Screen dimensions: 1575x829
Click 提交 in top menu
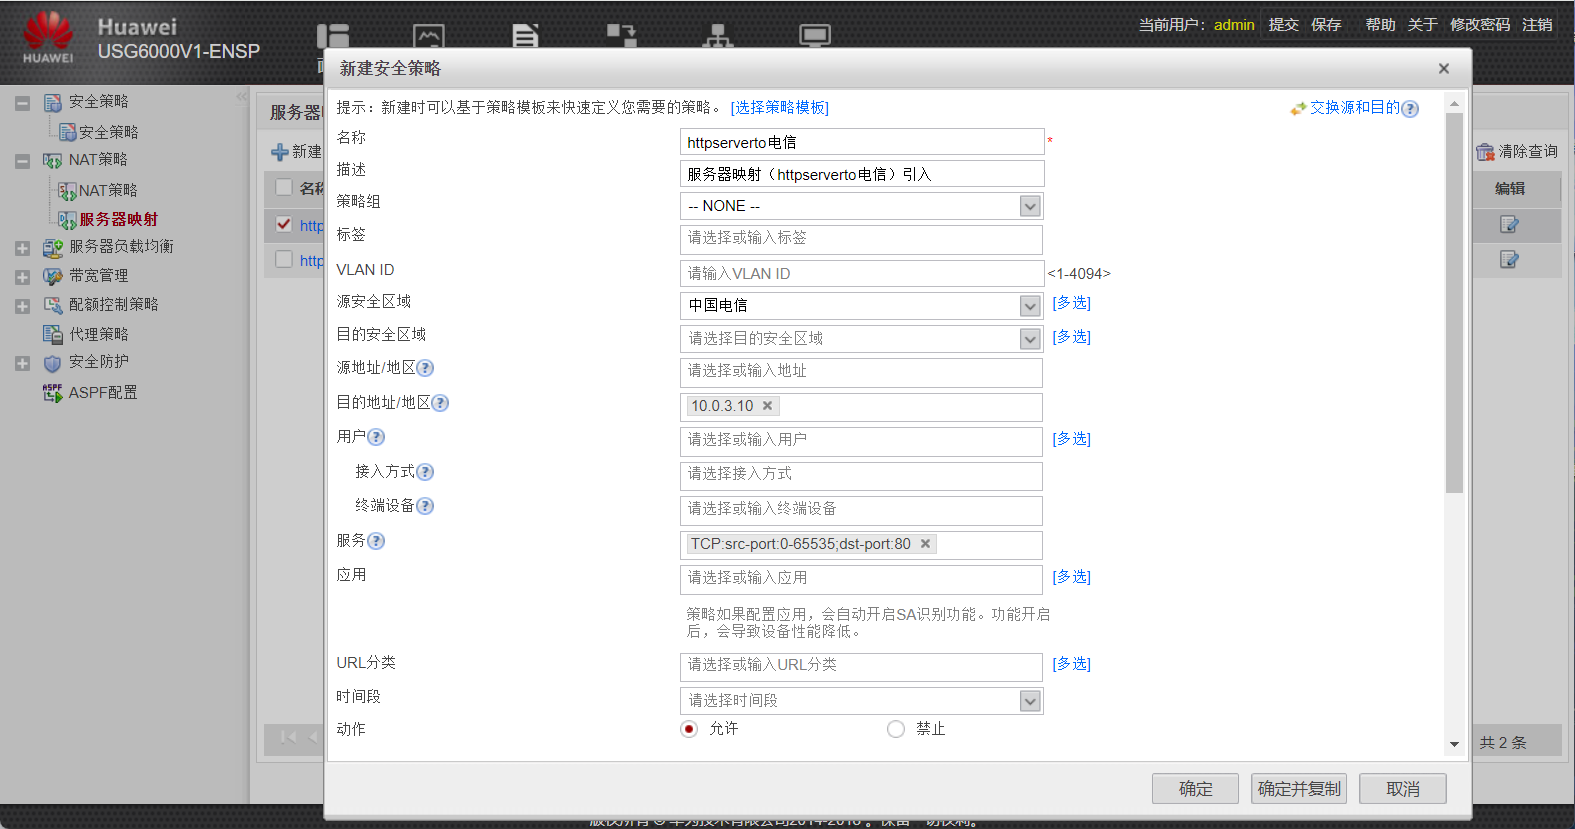[x=1283, y=25]
